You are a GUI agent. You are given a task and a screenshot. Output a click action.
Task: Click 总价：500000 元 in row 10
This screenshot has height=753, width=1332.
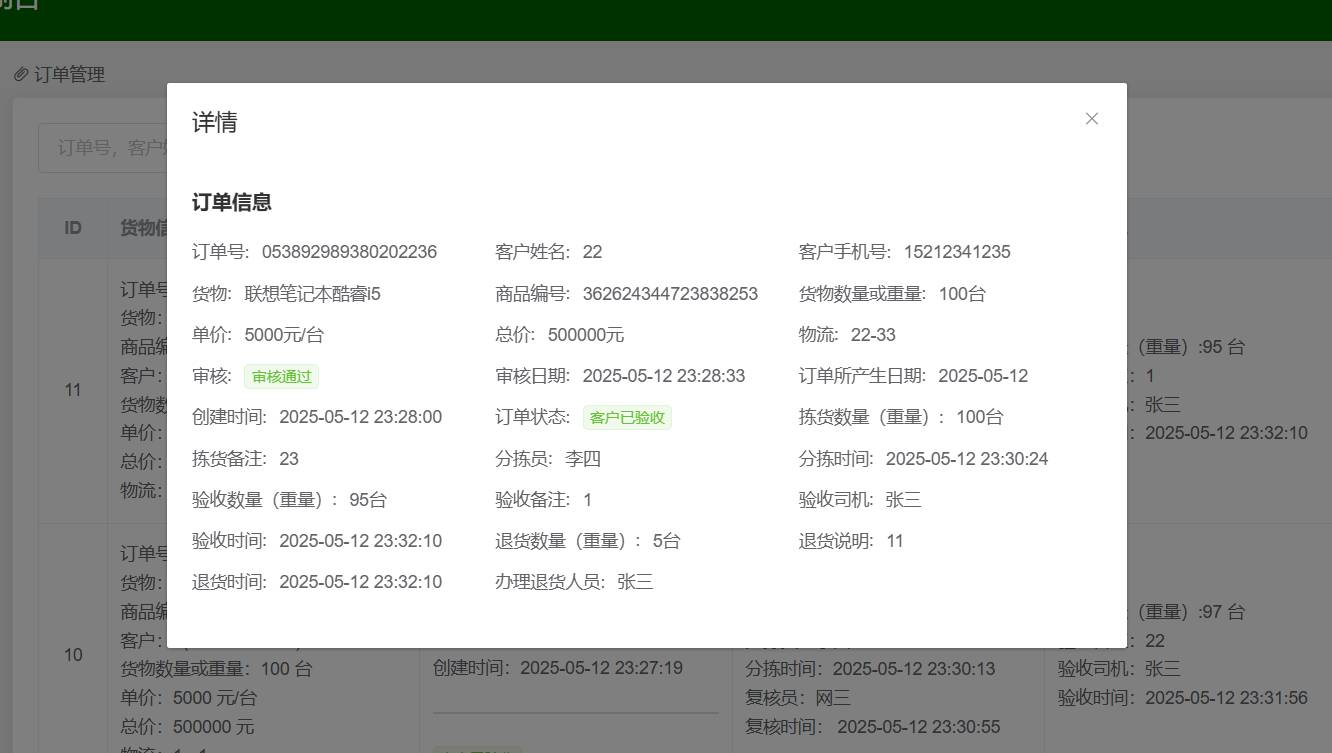click(188, 727)
